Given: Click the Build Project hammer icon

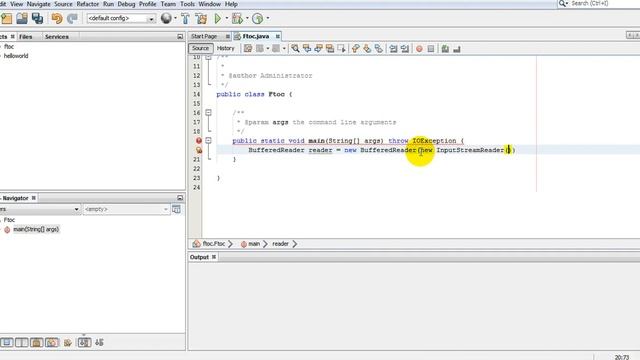Looking at the screenshot, I should pyautogui.click(x=185, y=18).
